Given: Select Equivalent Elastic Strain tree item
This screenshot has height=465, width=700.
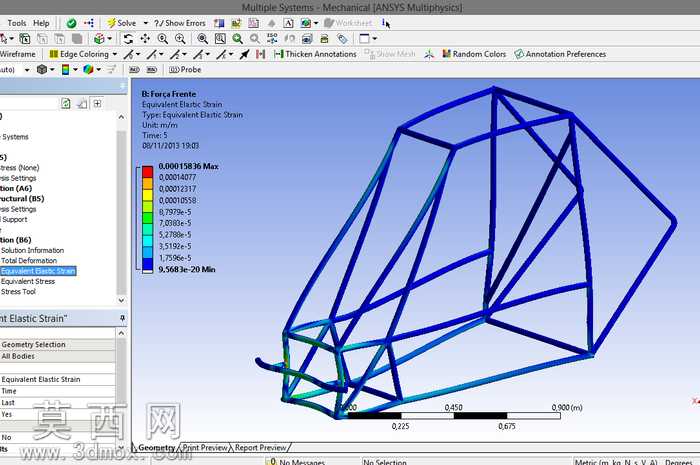Looking at the screenshot, I should 38,271.
